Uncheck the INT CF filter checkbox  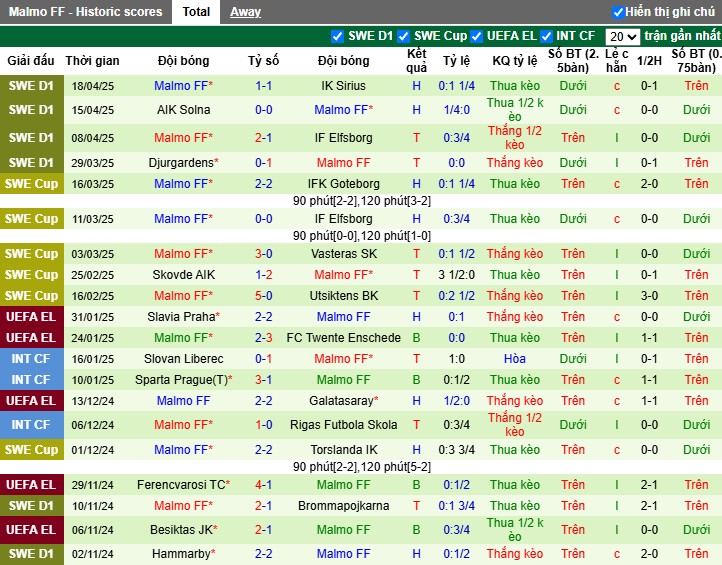coord(546,36)
